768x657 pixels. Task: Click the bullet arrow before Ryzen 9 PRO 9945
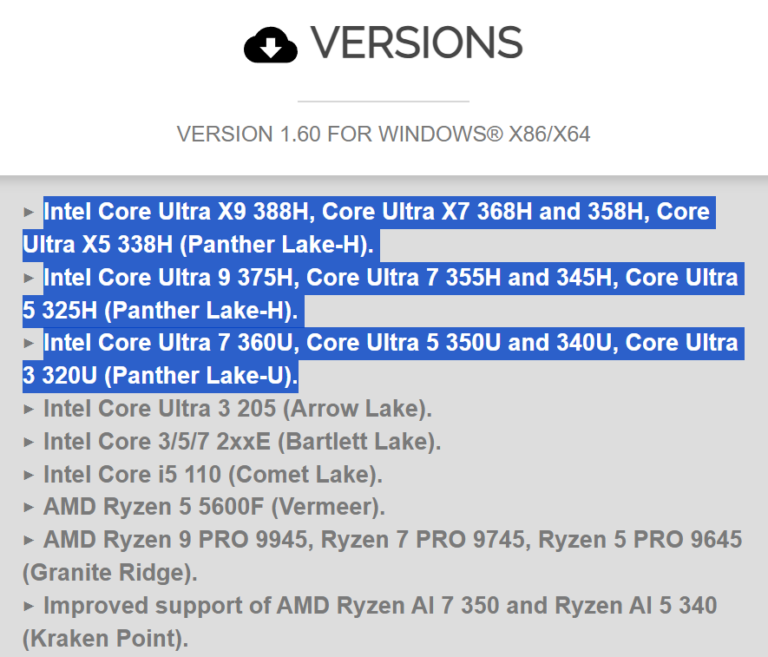[x=29, y=541]
